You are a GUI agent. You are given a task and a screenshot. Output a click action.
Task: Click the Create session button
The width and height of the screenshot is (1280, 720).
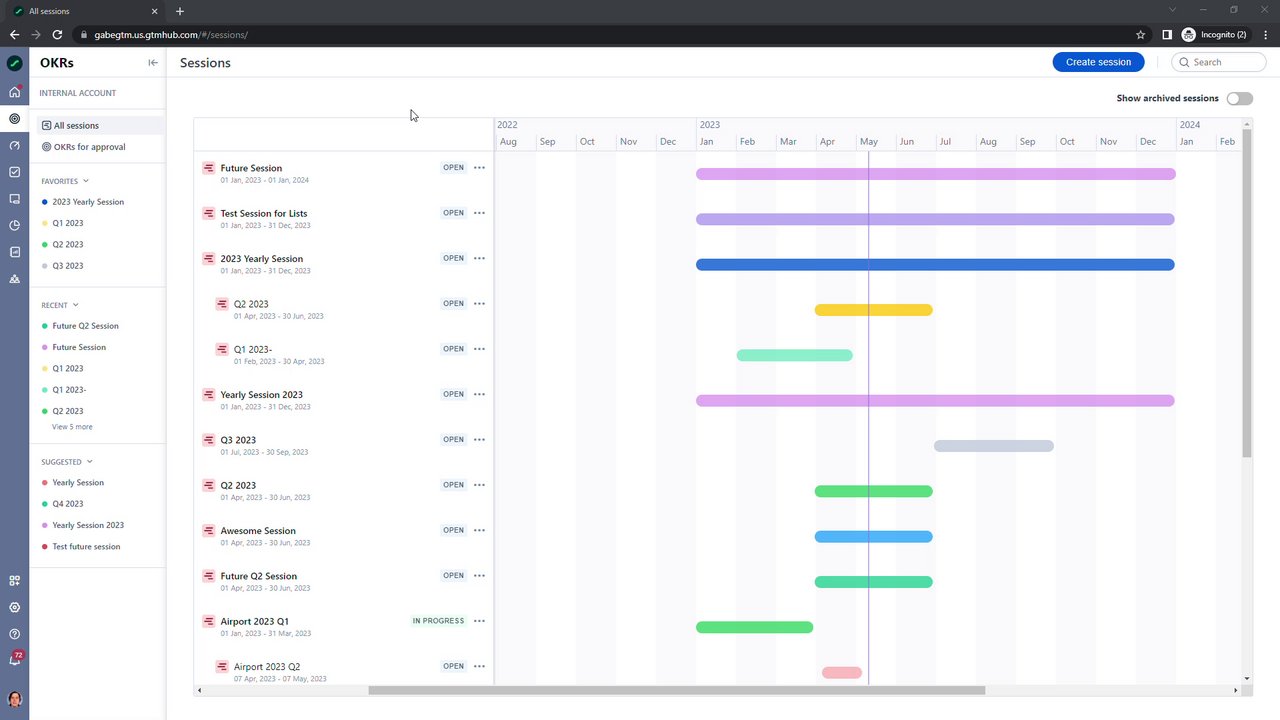(x=1098, y=62)
